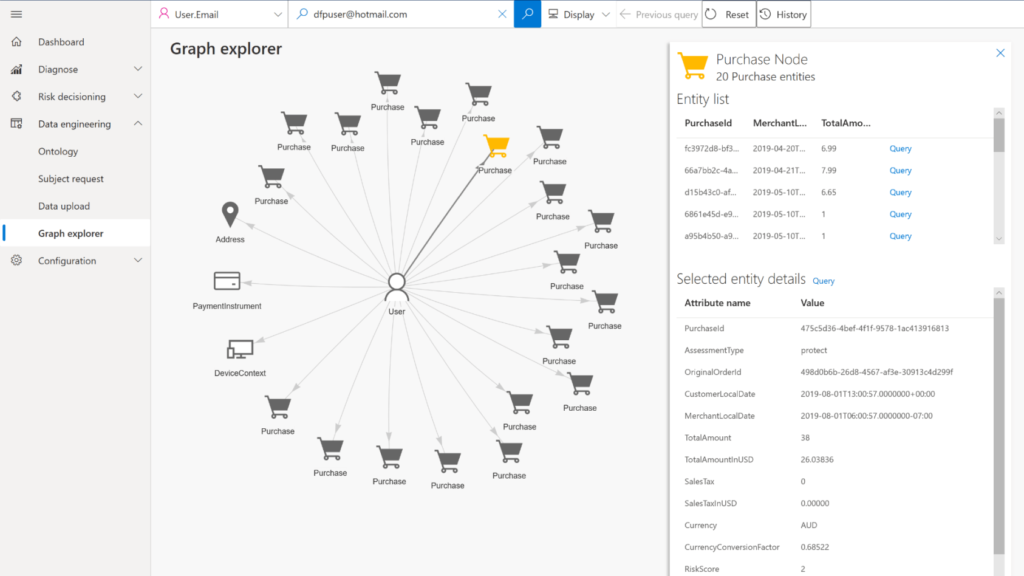
Task: Click the large Purchase Node cart icon in panel
Action: (x=693, y=65)
